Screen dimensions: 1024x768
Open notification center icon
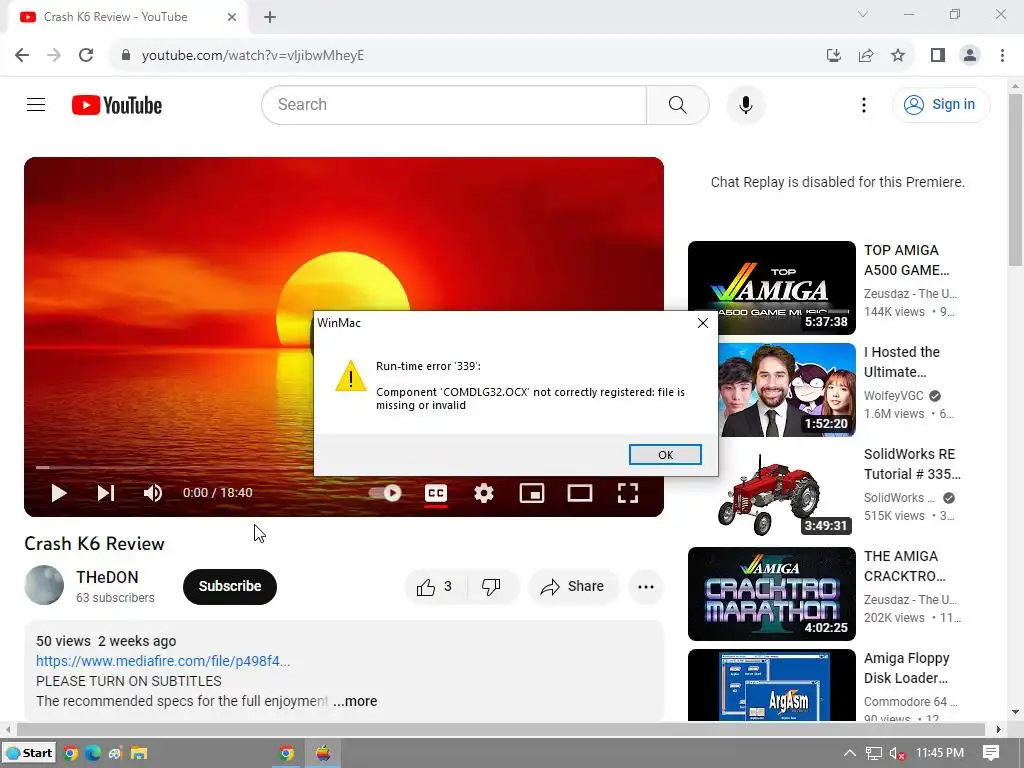pyautogui.click(x=991, y=753)
